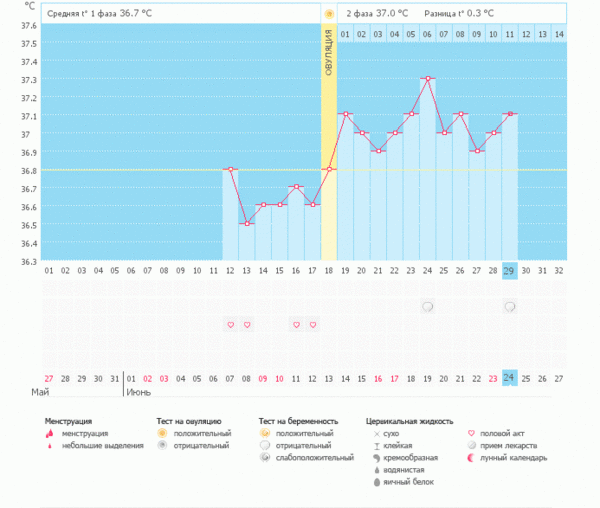Select the highlighted calendar date 24

tap(509, 378)
